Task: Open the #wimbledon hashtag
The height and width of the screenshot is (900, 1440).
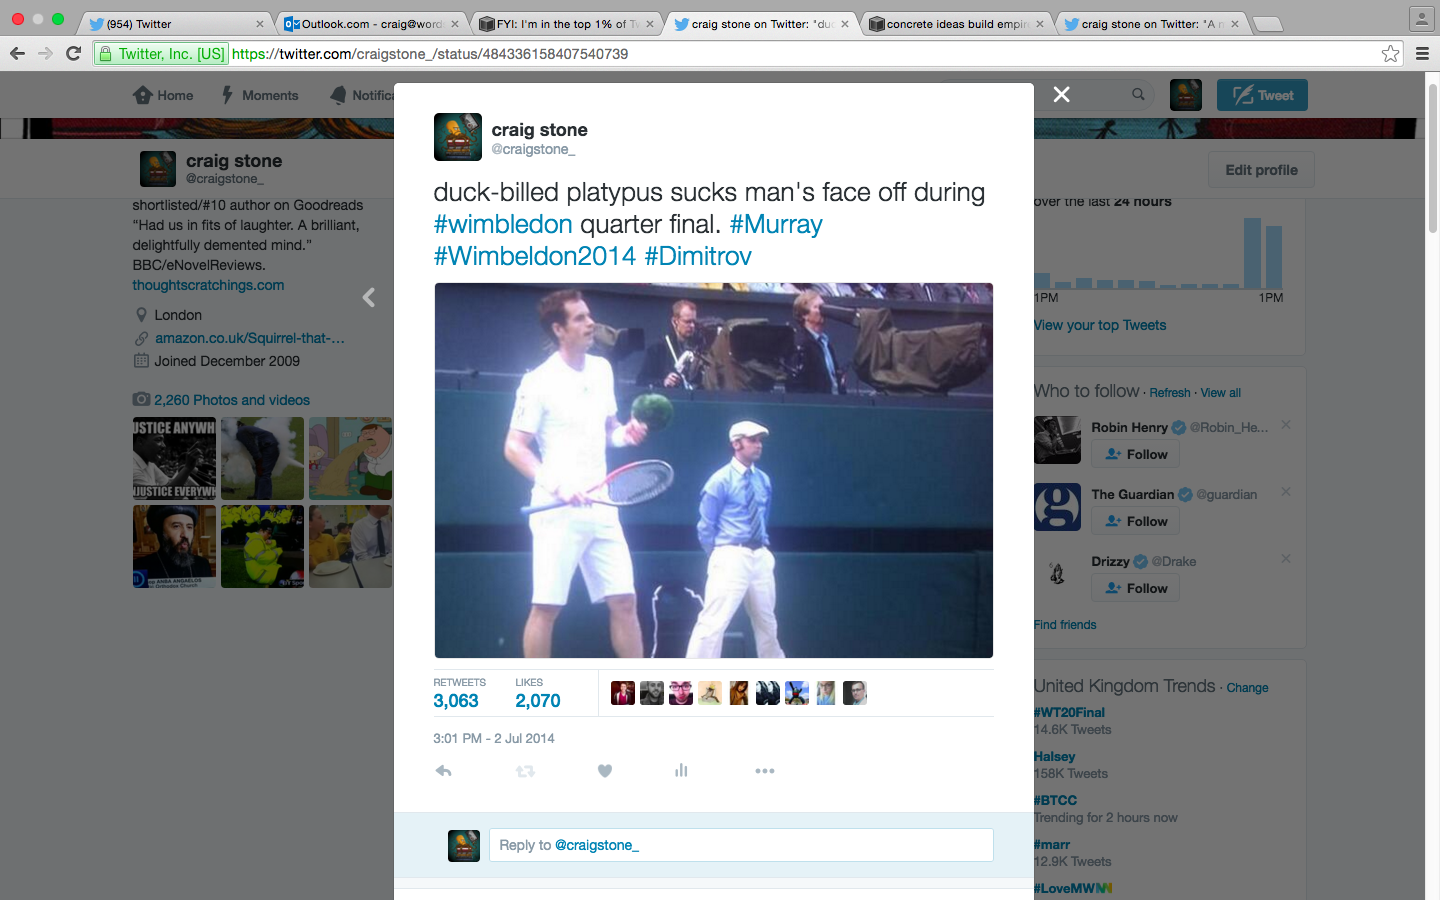Action: pos(503,224)
